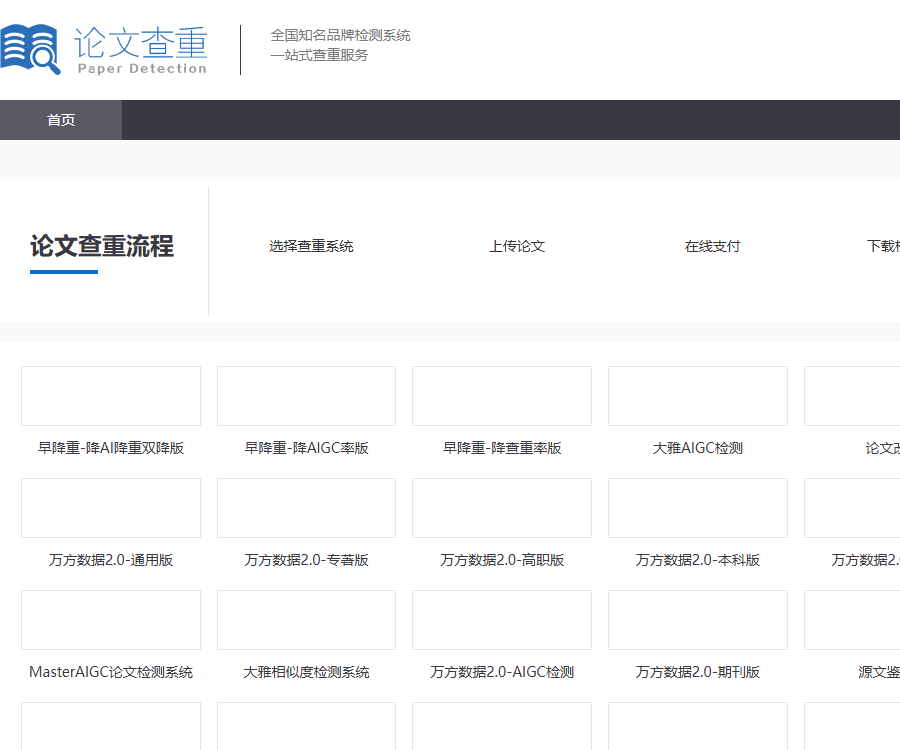Select the 万方数据2.0-专著版 link

pos(307,559)
